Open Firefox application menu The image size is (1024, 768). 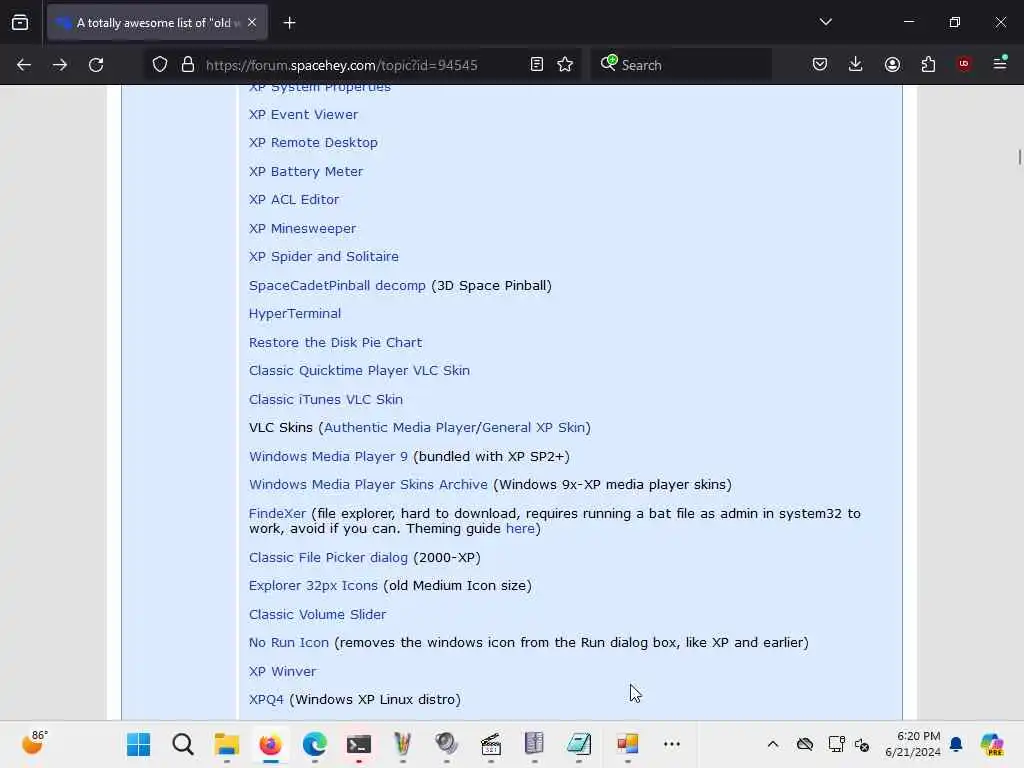click(1000, 63)
